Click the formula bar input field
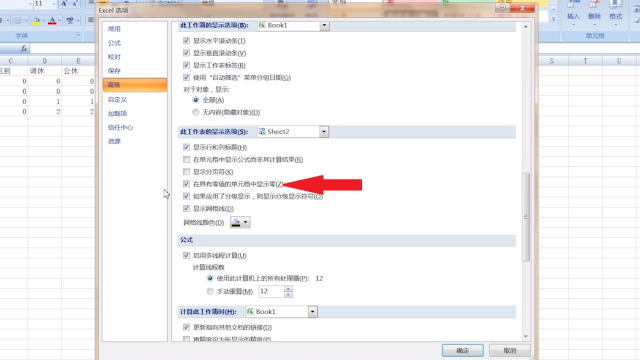 62,49
